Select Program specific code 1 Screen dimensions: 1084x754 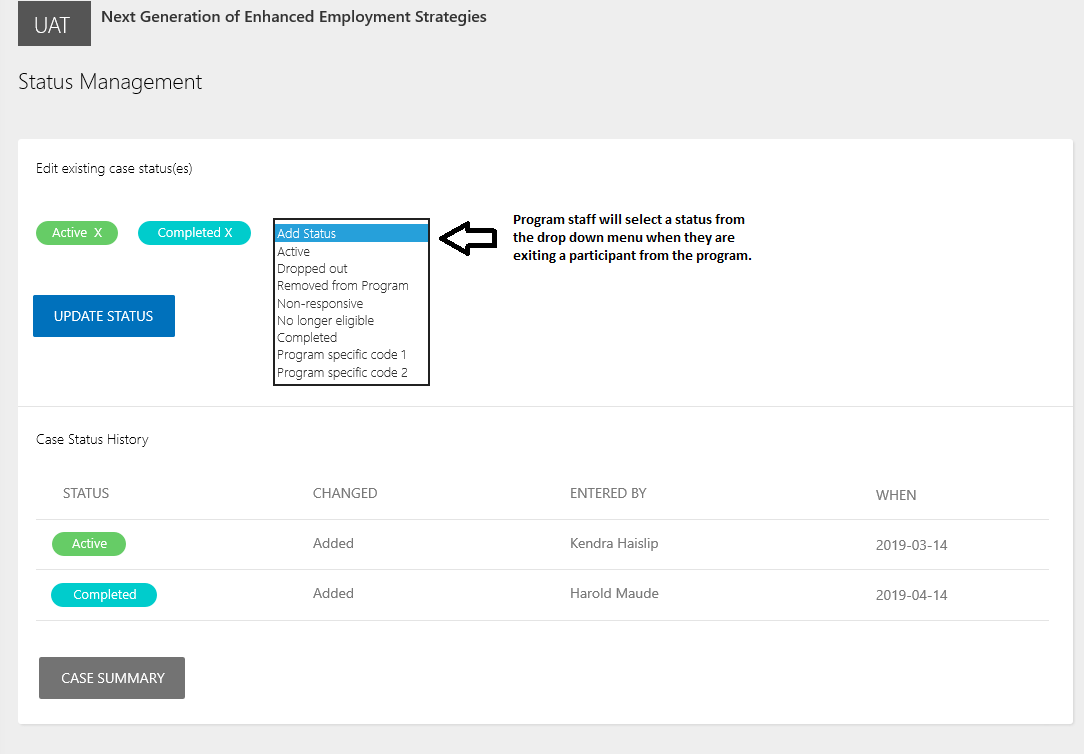pyautogui.click(x=342, y=355)
